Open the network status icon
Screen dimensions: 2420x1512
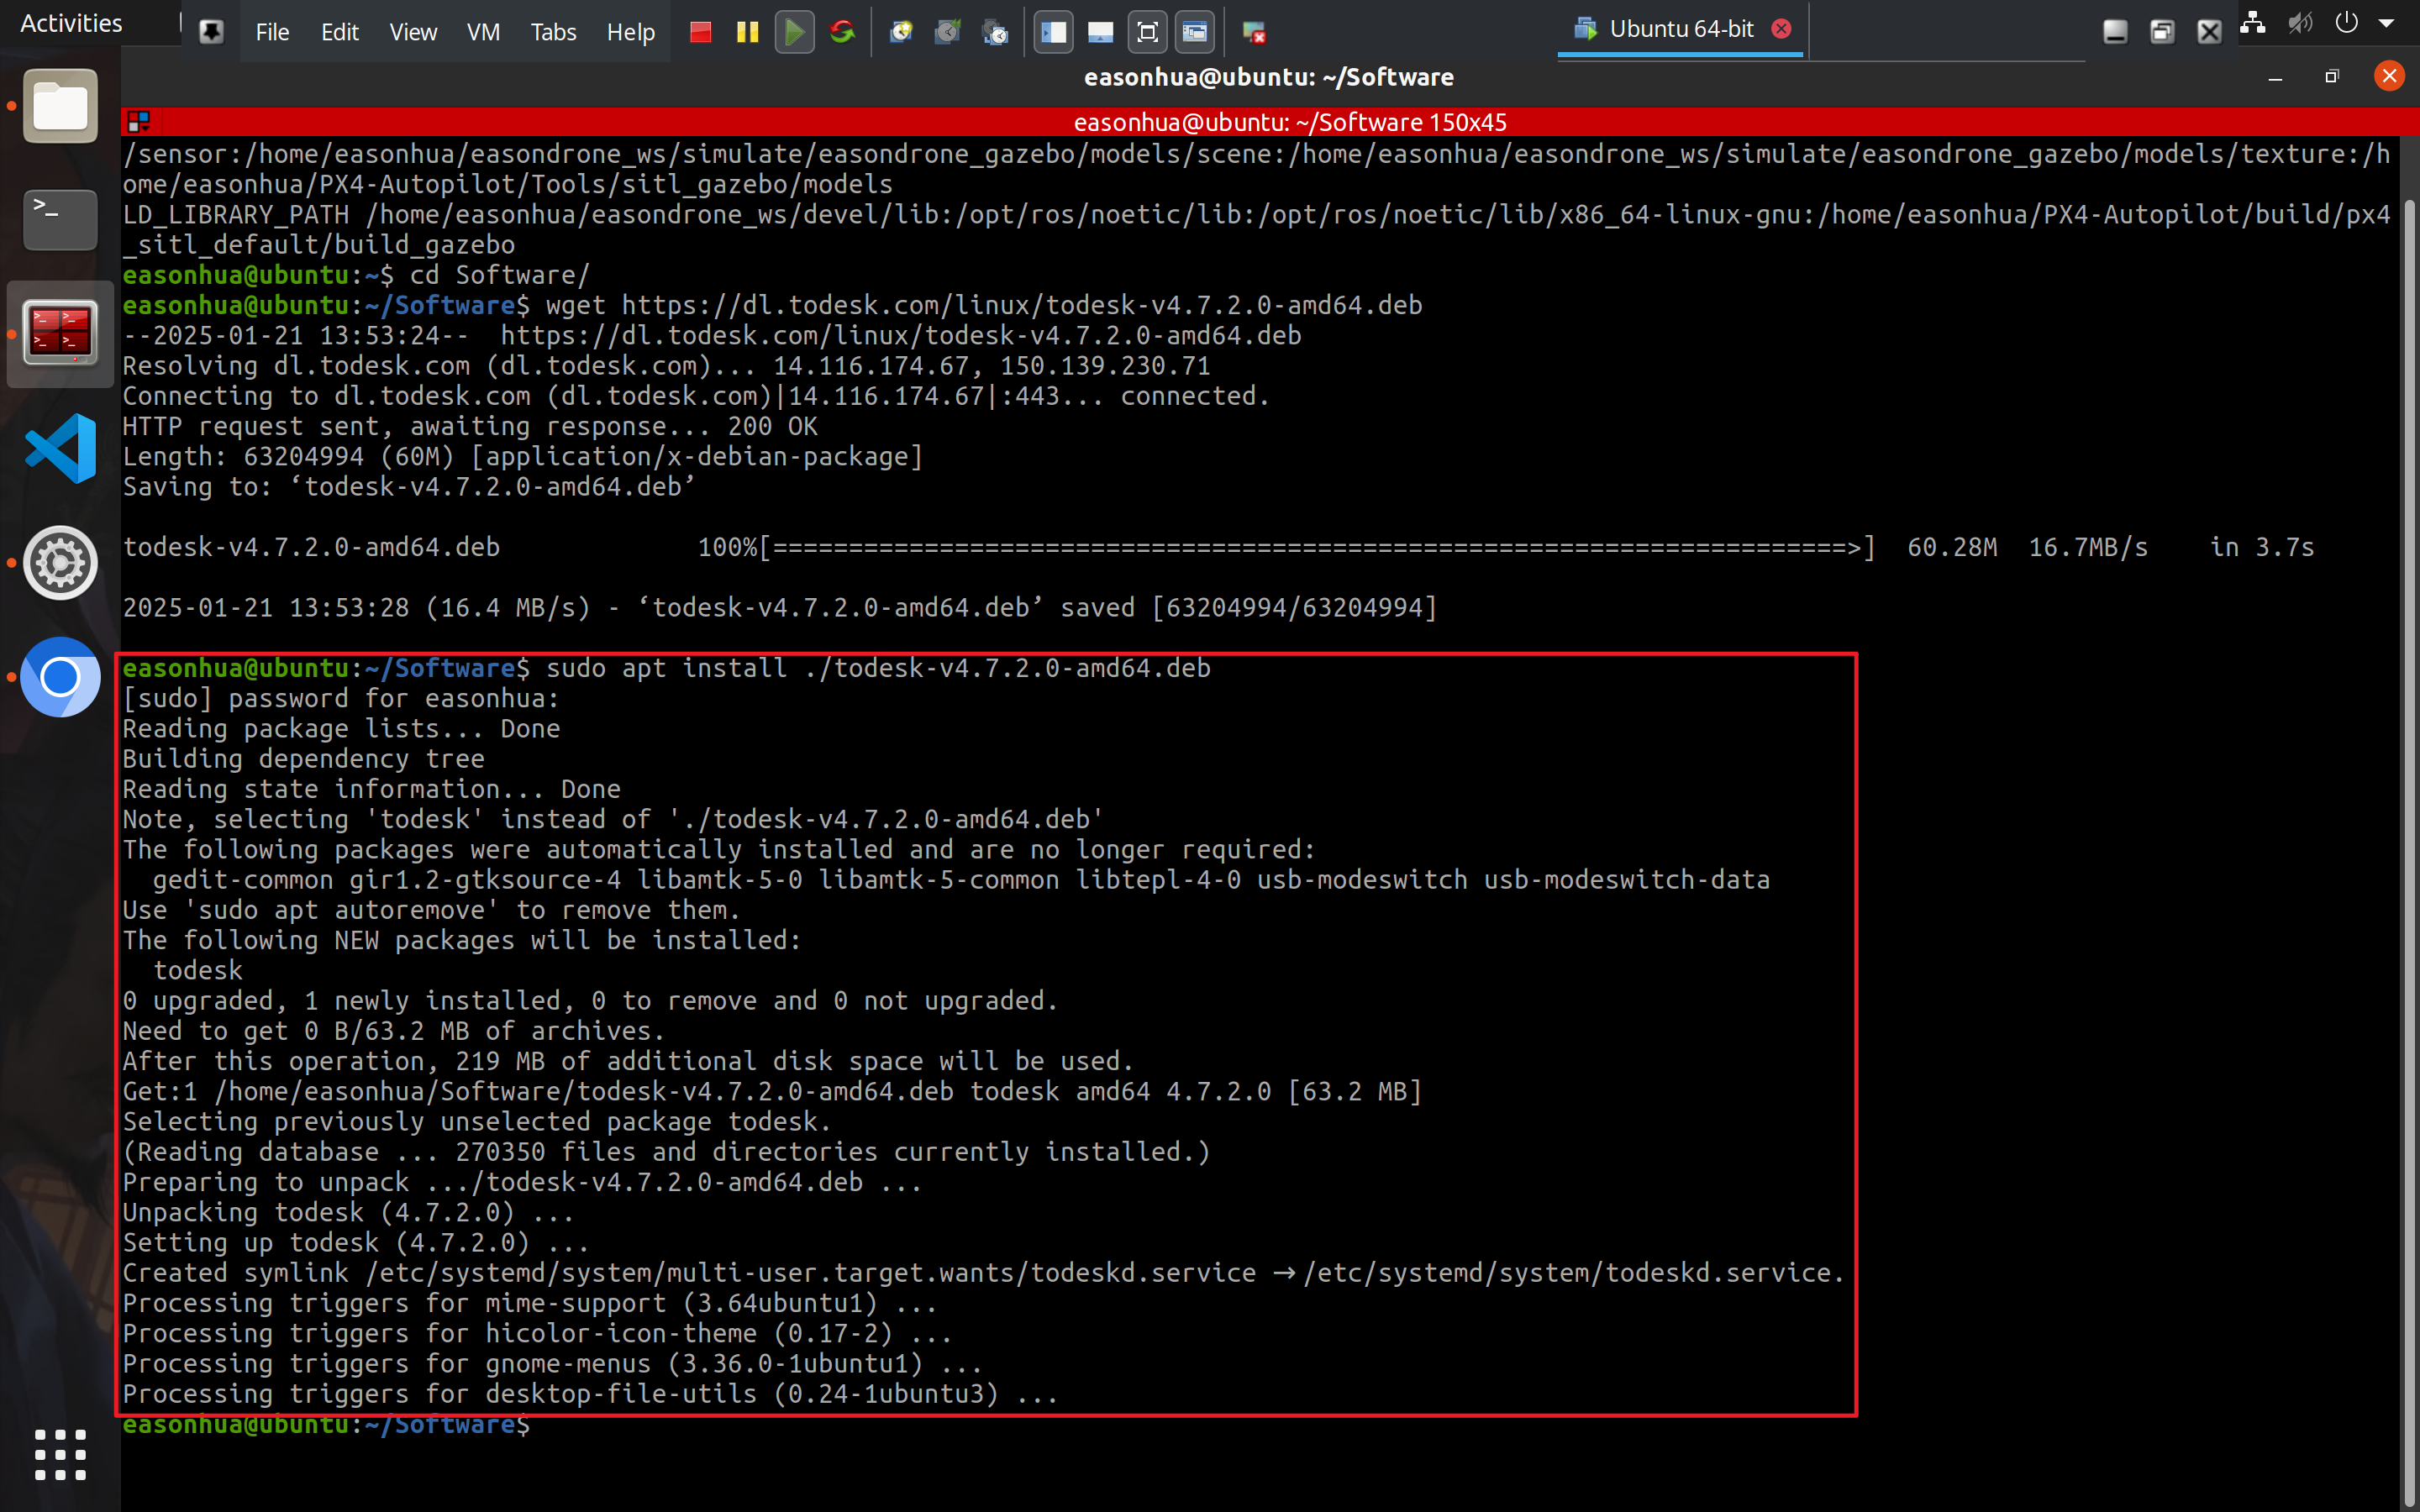pos(2252,23)
